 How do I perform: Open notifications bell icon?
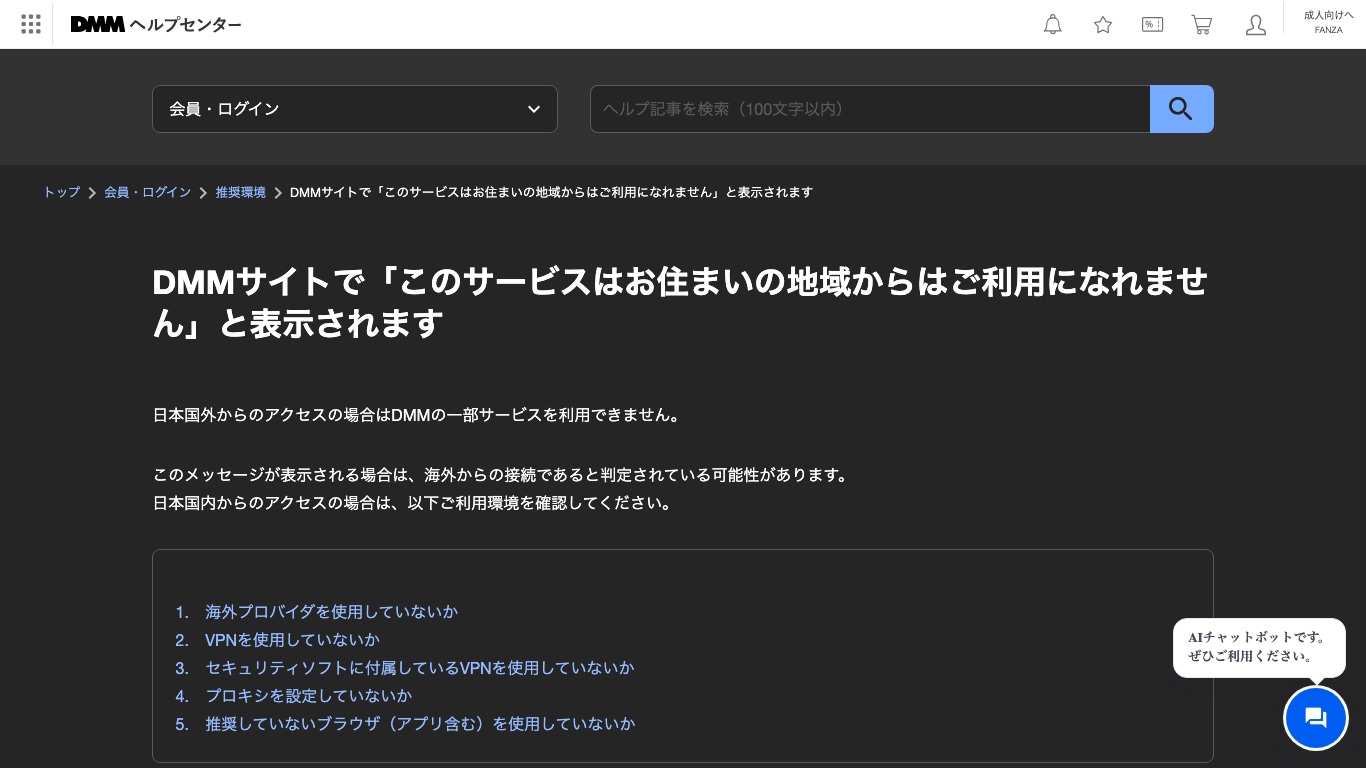tap(1053, 24)
